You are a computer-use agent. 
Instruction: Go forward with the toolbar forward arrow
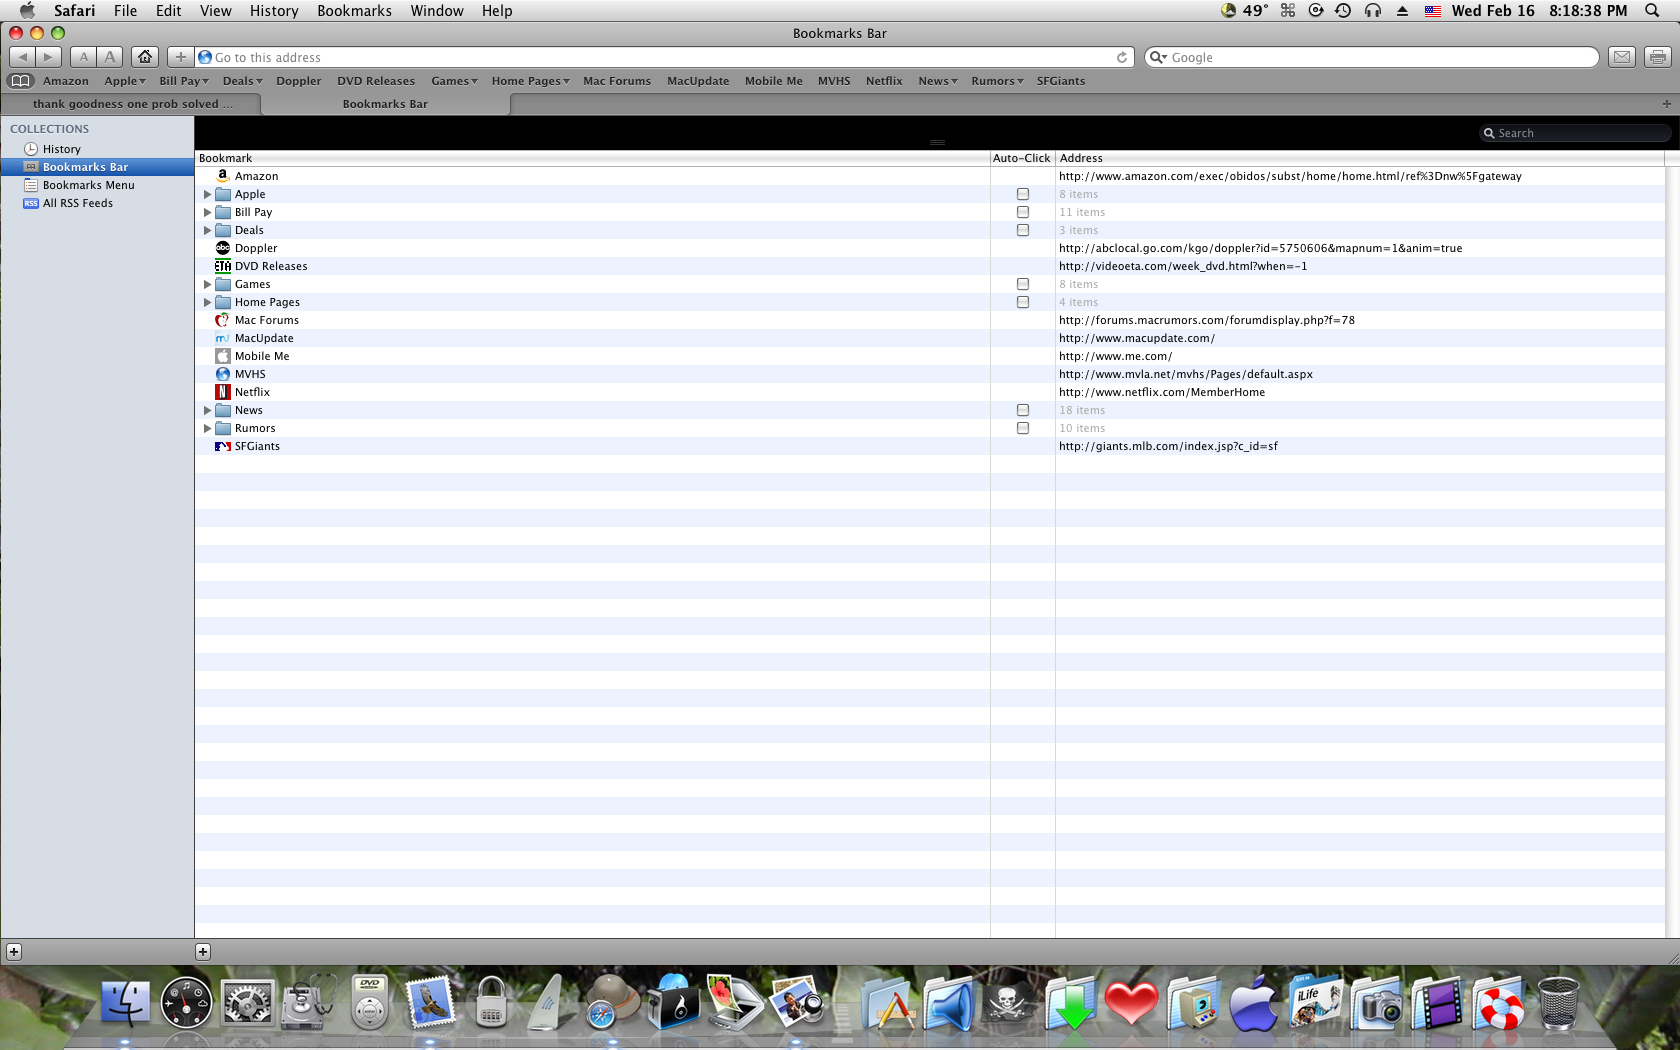48,57
